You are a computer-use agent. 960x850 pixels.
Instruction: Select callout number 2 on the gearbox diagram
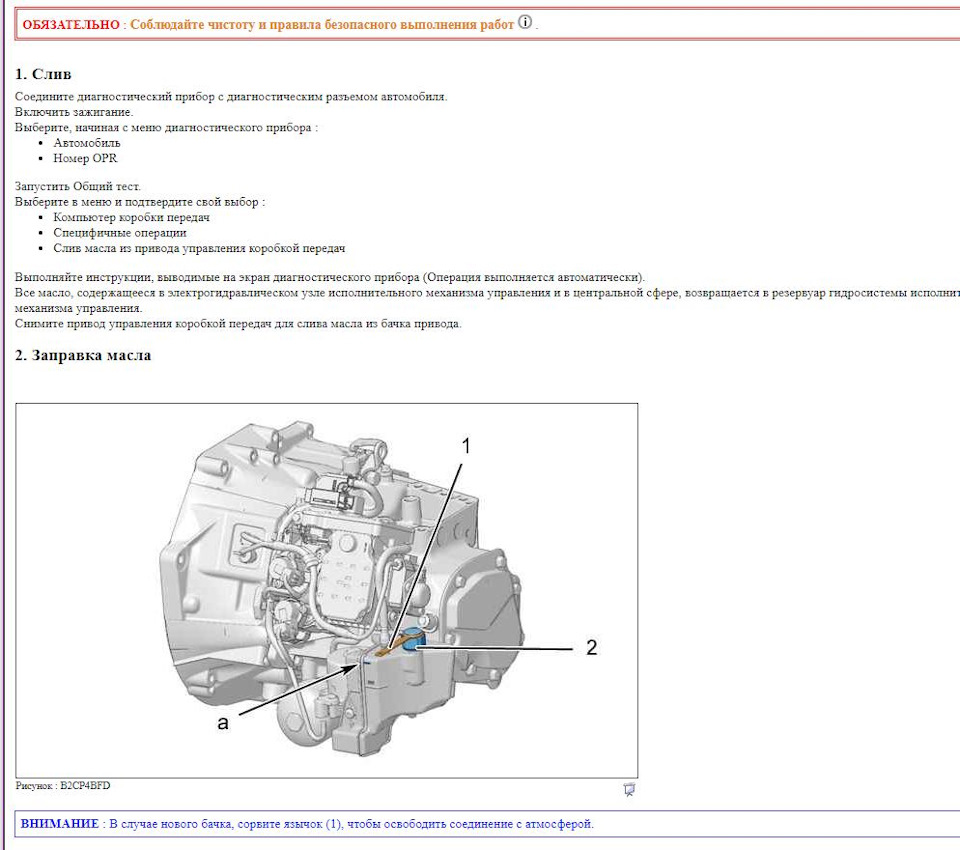(592, 648)
